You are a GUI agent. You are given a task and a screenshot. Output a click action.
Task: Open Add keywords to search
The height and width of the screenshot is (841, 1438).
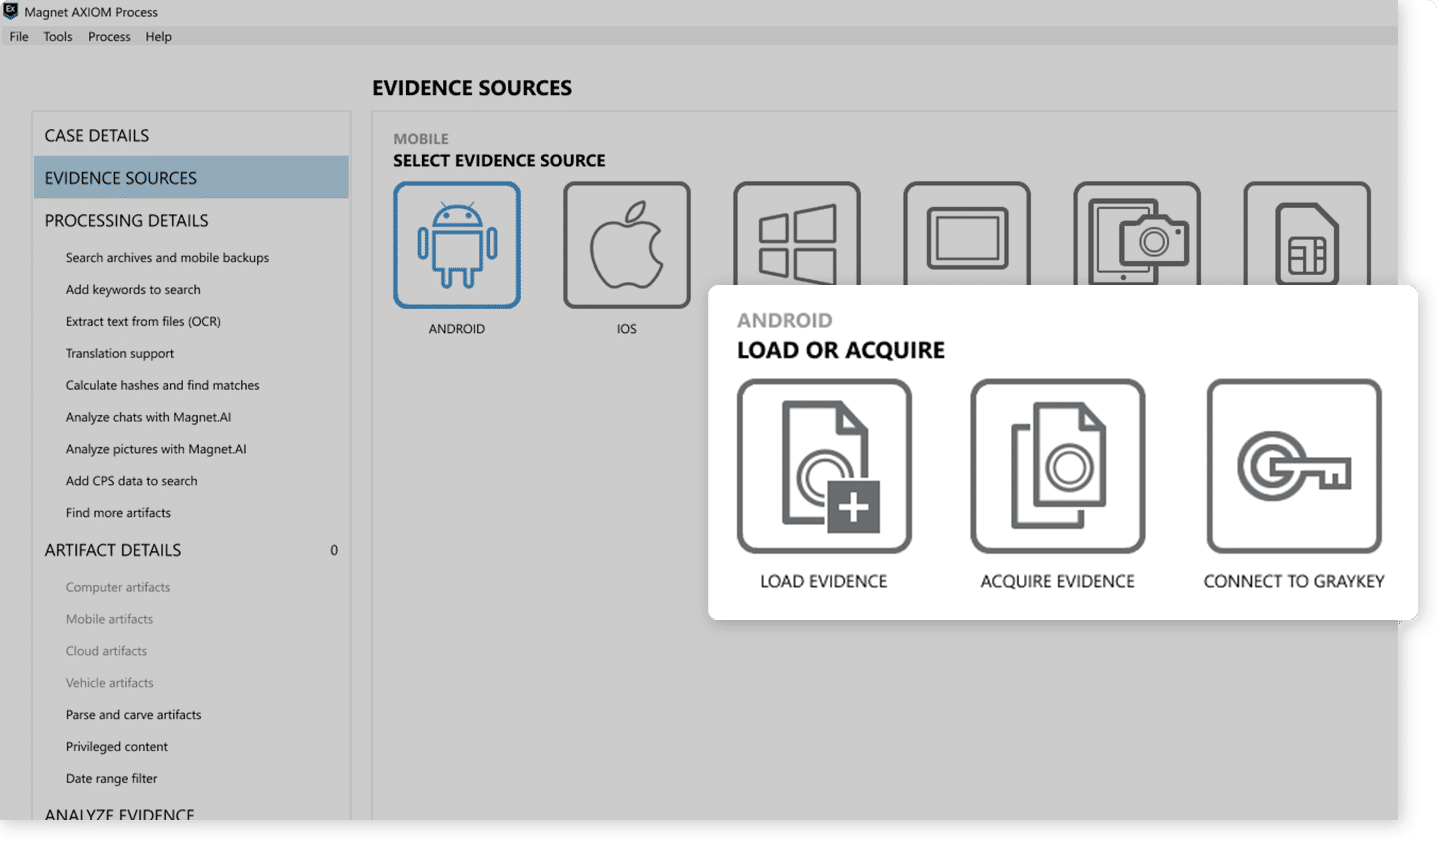pos(133,289)
